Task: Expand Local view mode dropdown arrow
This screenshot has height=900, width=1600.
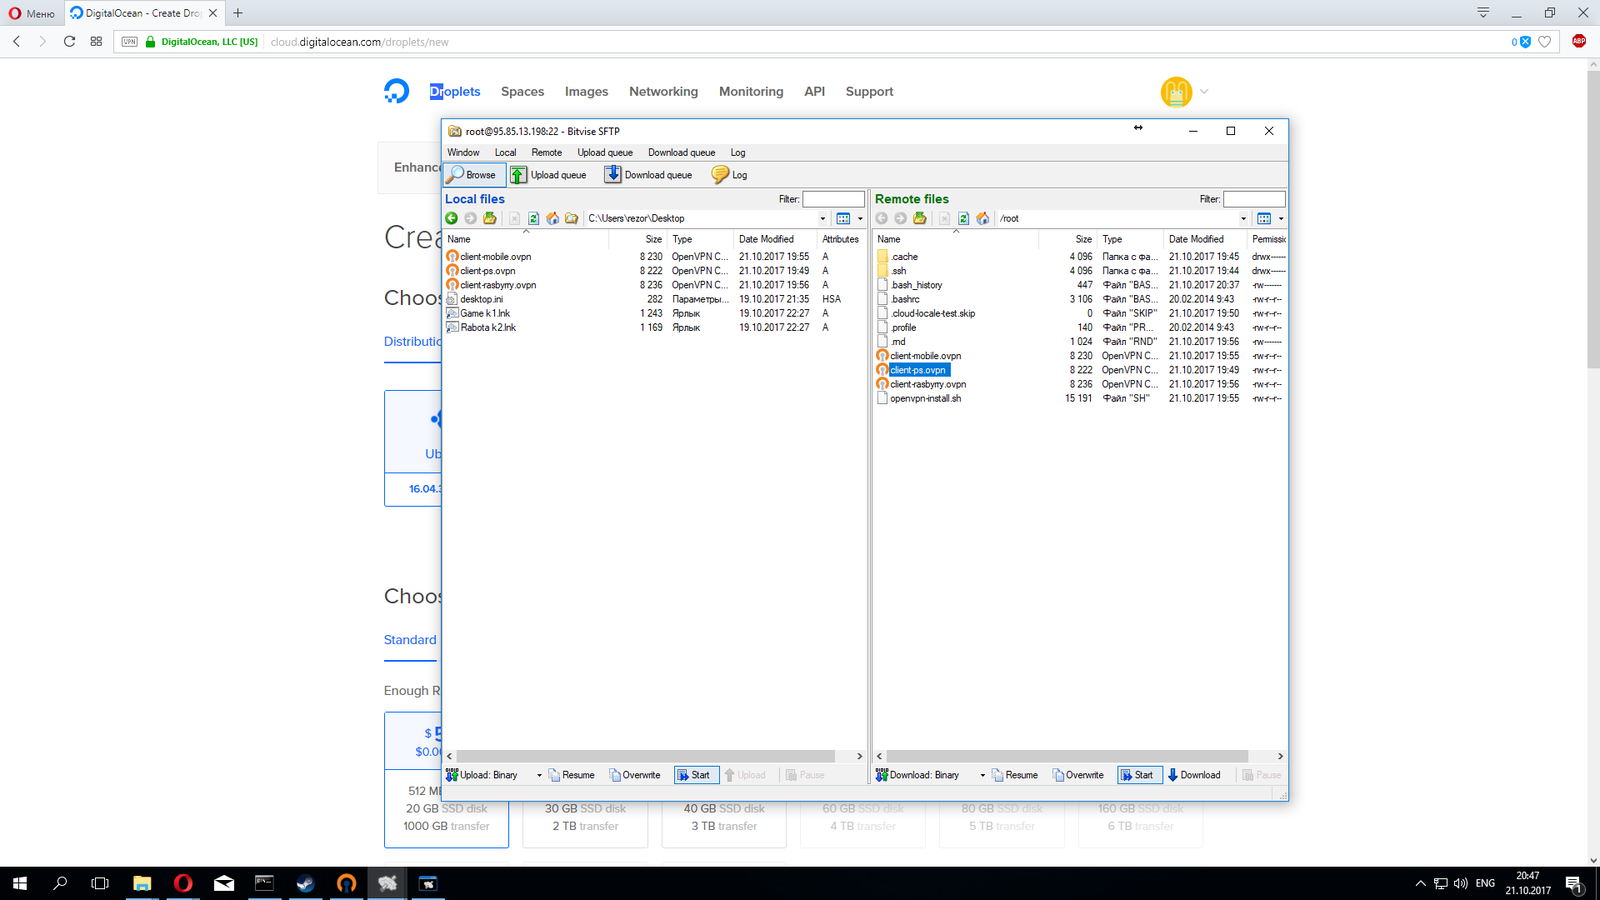Action: 860,218
